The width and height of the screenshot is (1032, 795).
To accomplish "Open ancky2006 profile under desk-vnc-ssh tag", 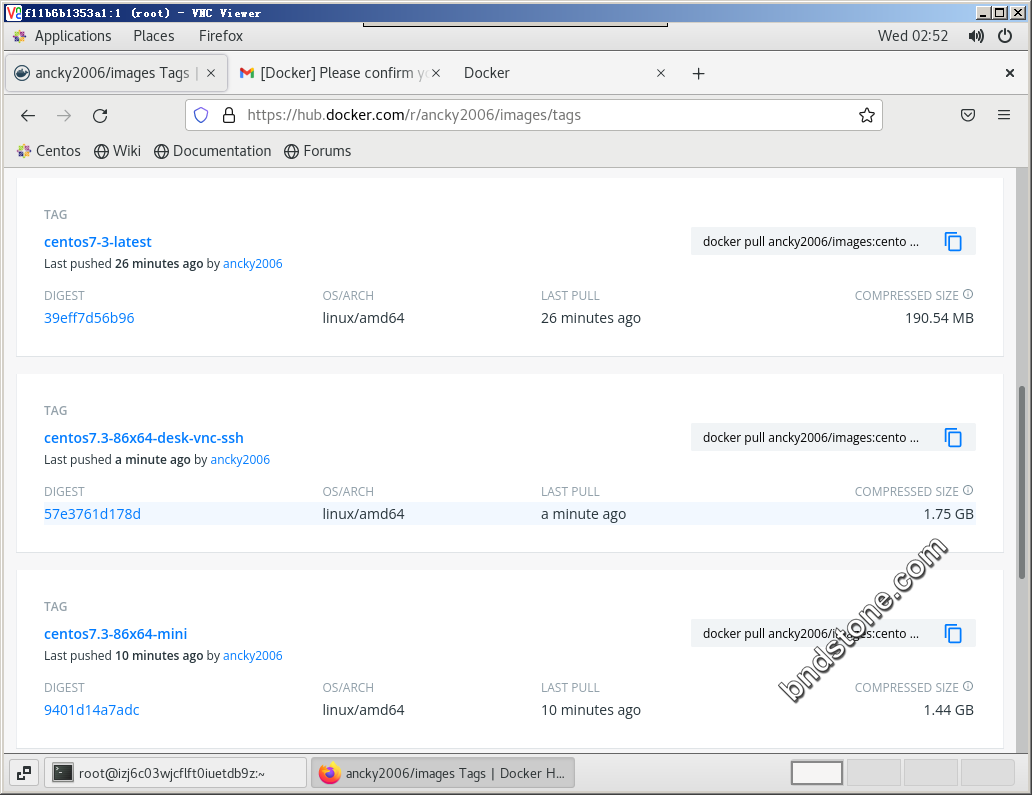I will tap(240, 460).
